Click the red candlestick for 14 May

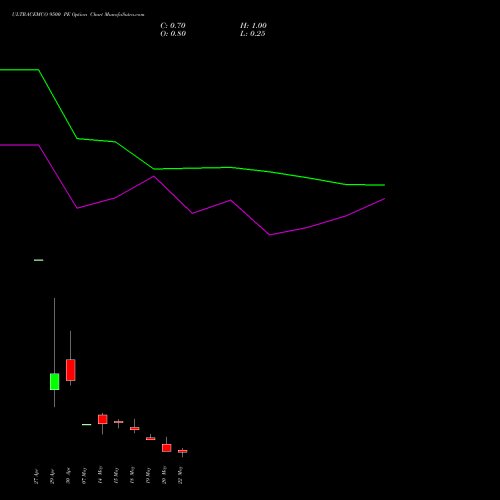(x=103, y=419)
